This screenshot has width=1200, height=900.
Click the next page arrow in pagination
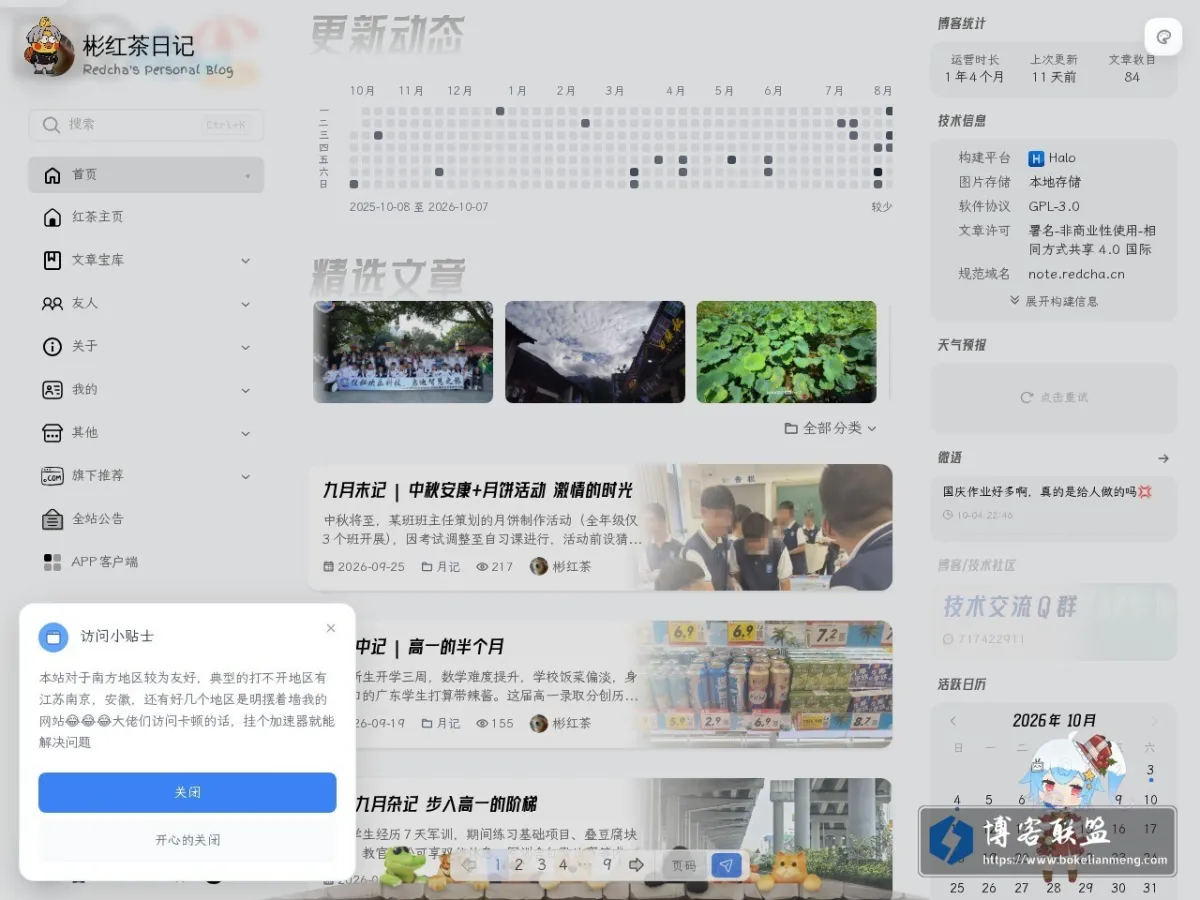(x=635, y=865)
